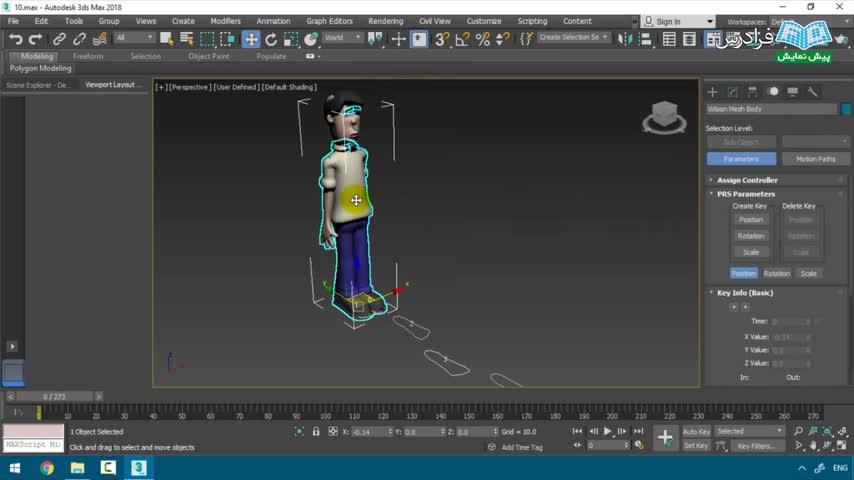Screen dimensions: 854x480
Task: Toggle the Angle Snap icon
Action: click(462, 39)
